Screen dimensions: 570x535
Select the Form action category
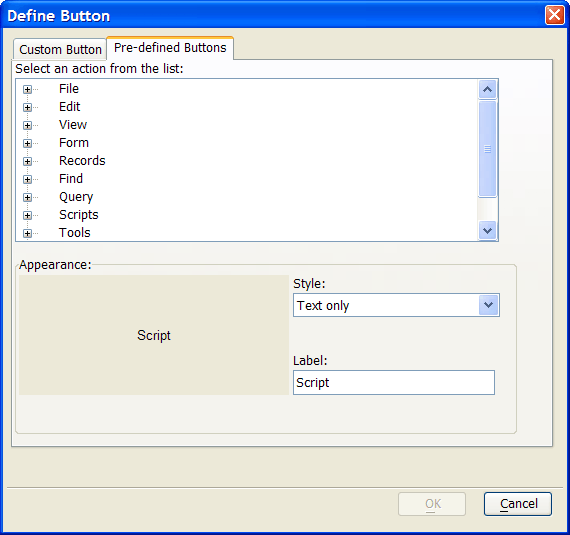pyautogui.click(x=74, y=142)
